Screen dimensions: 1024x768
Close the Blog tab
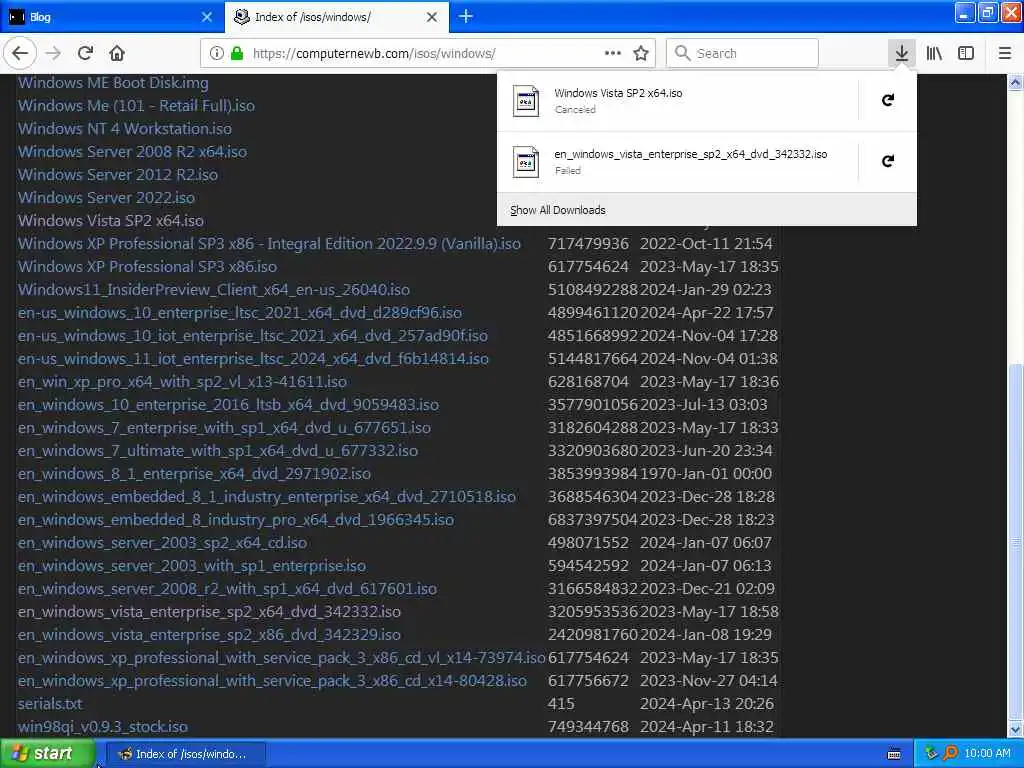point(206,17)
